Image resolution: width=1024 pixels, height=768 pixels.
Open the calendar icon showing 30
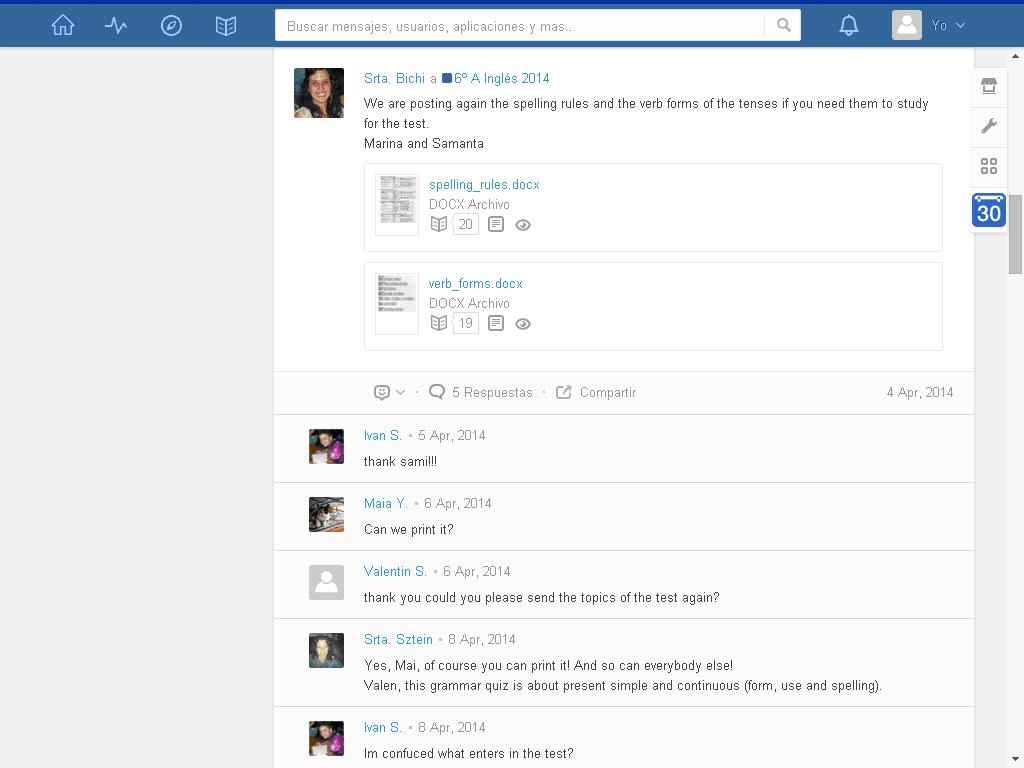point(988,210)
